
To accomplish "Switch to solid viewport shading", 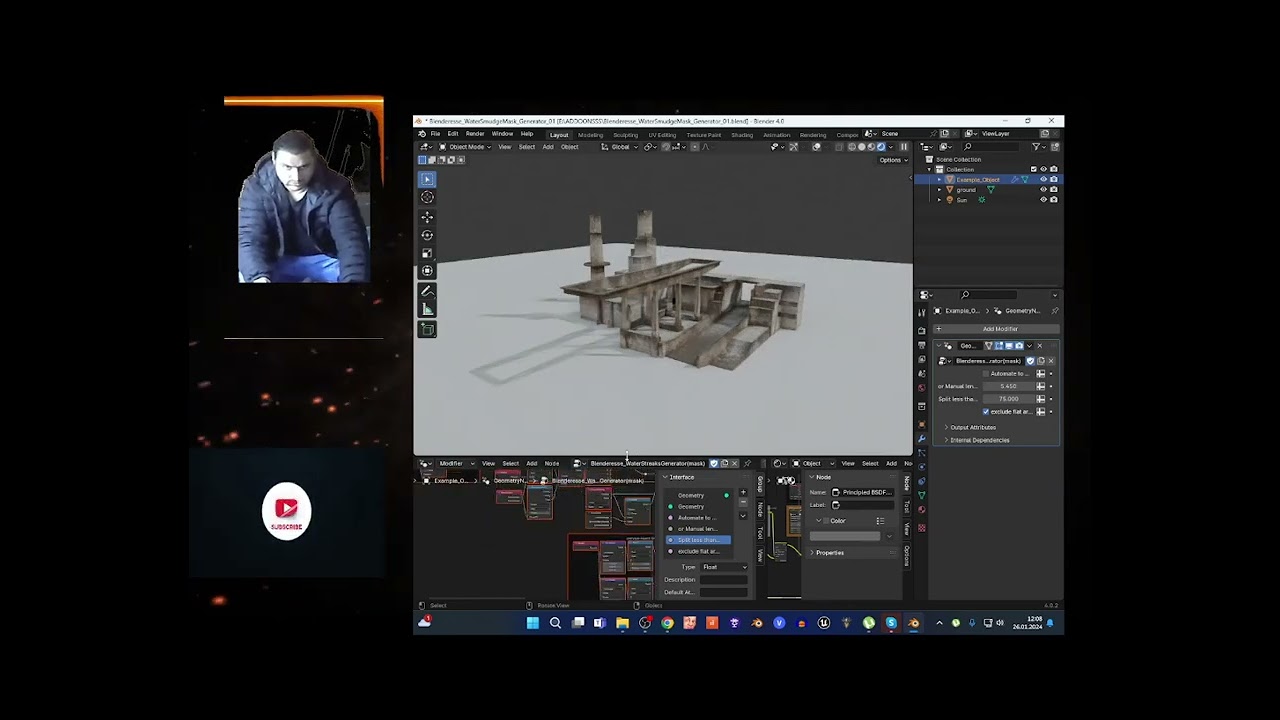I will point(861,147).
